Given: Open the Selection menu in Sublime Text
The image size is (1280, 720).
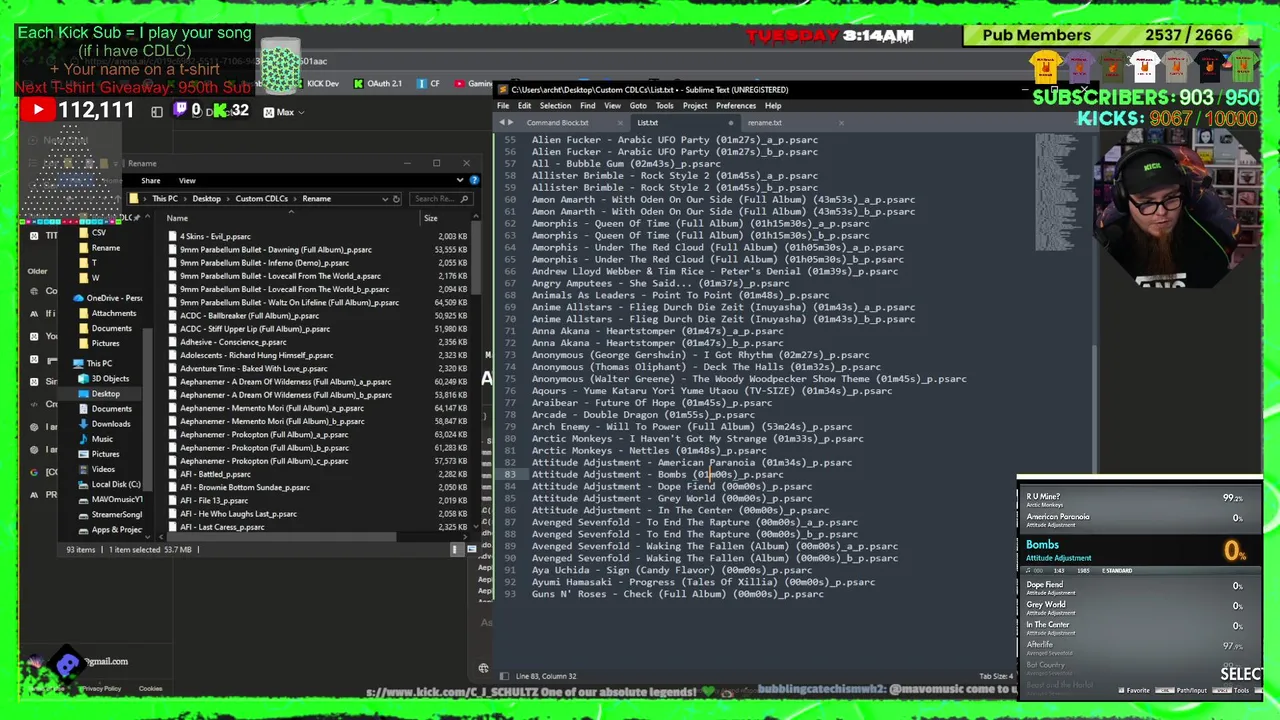Looking at the screenshot, I should pos(555,106).
